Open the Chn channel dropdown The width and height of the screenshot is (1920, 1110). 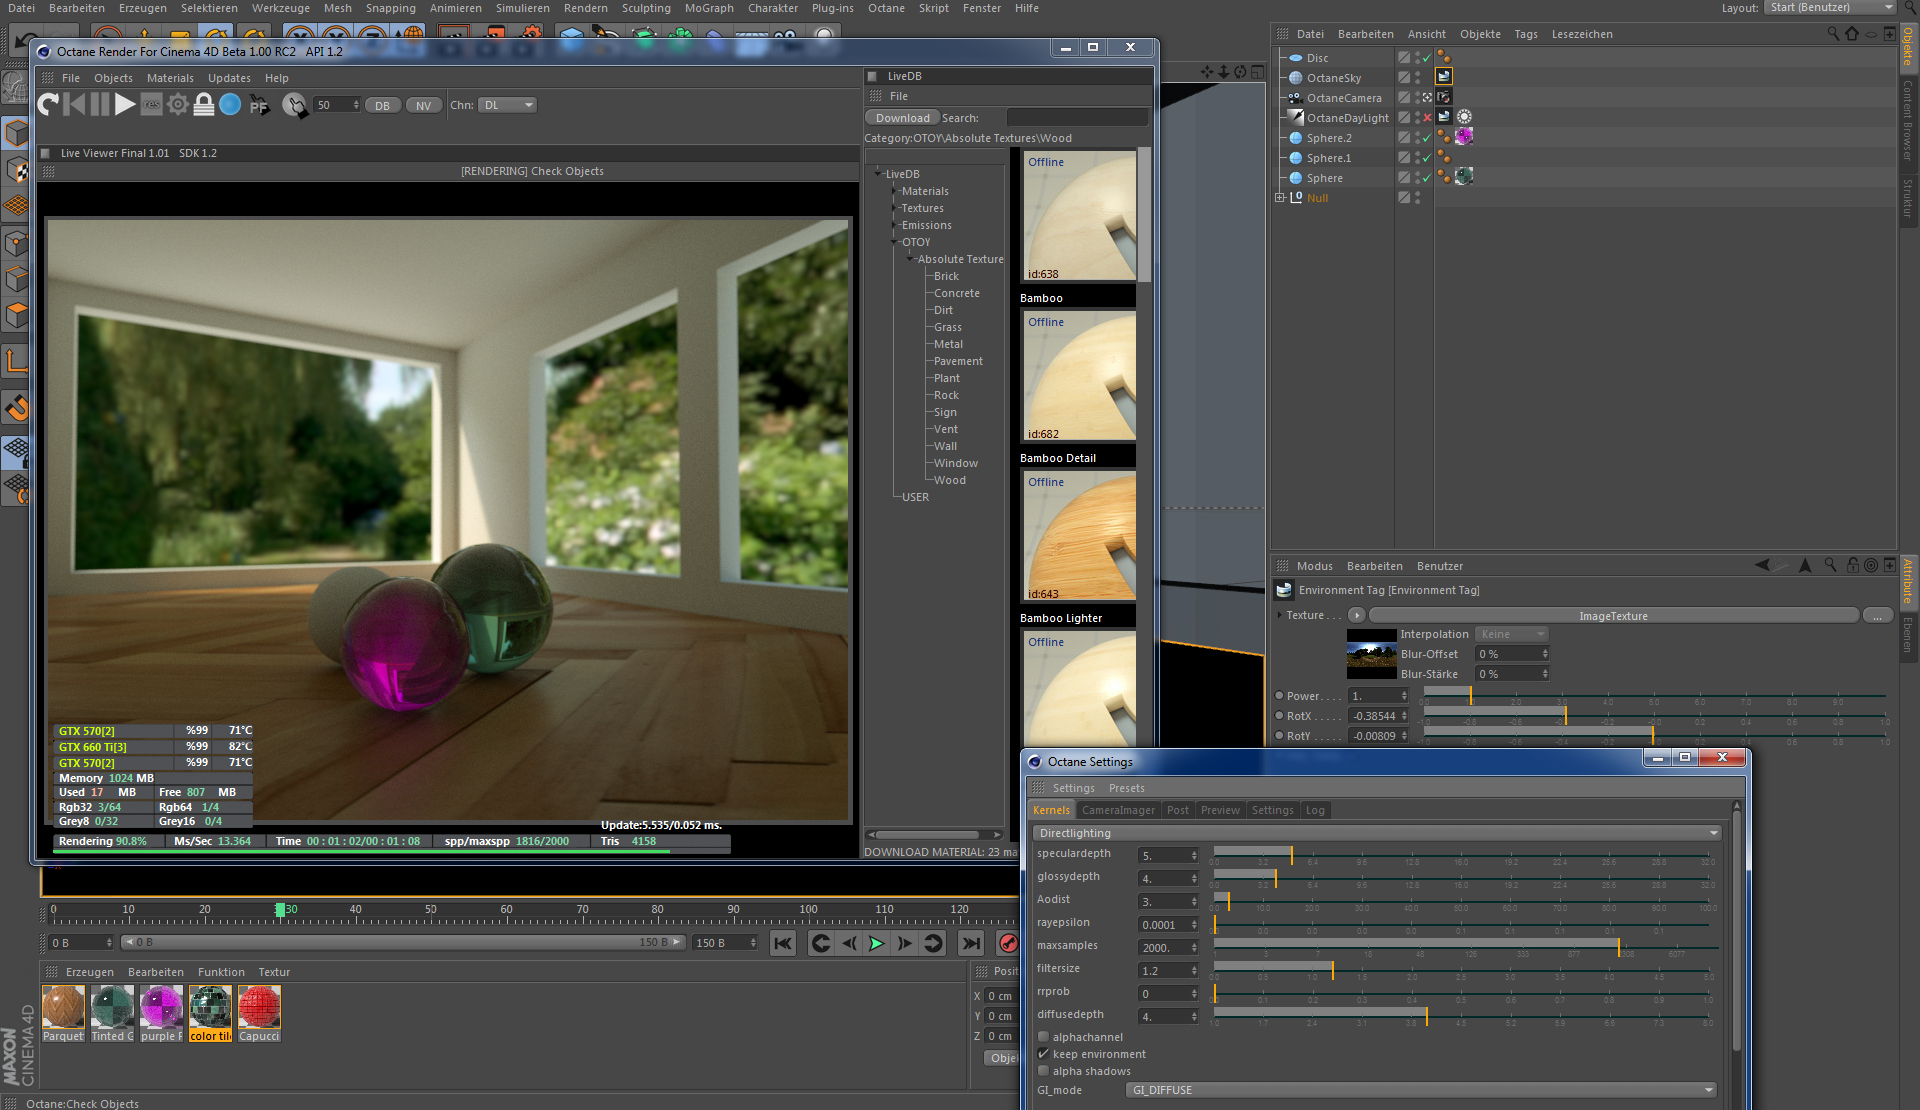click(x=507, y=105)
